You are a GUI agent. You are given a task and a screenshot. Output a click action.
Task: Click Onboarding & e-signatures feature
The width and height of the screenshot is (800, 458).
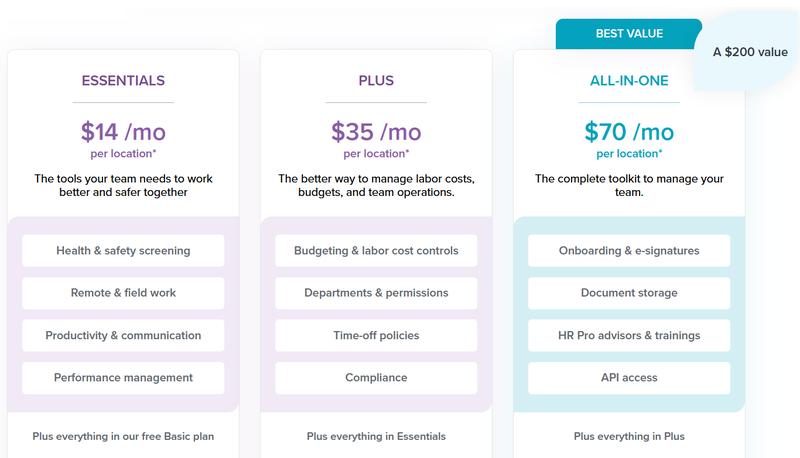click(x=629, y=250)
